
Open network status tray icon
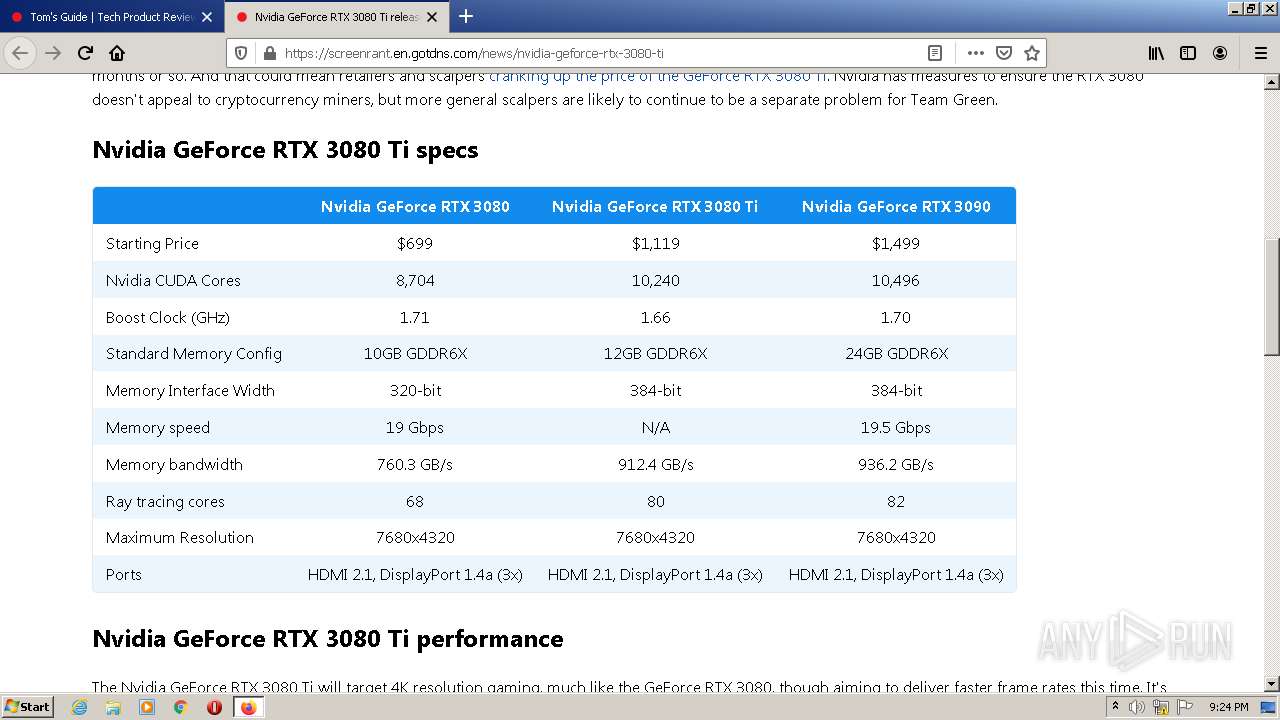[x=1161, y=707]
